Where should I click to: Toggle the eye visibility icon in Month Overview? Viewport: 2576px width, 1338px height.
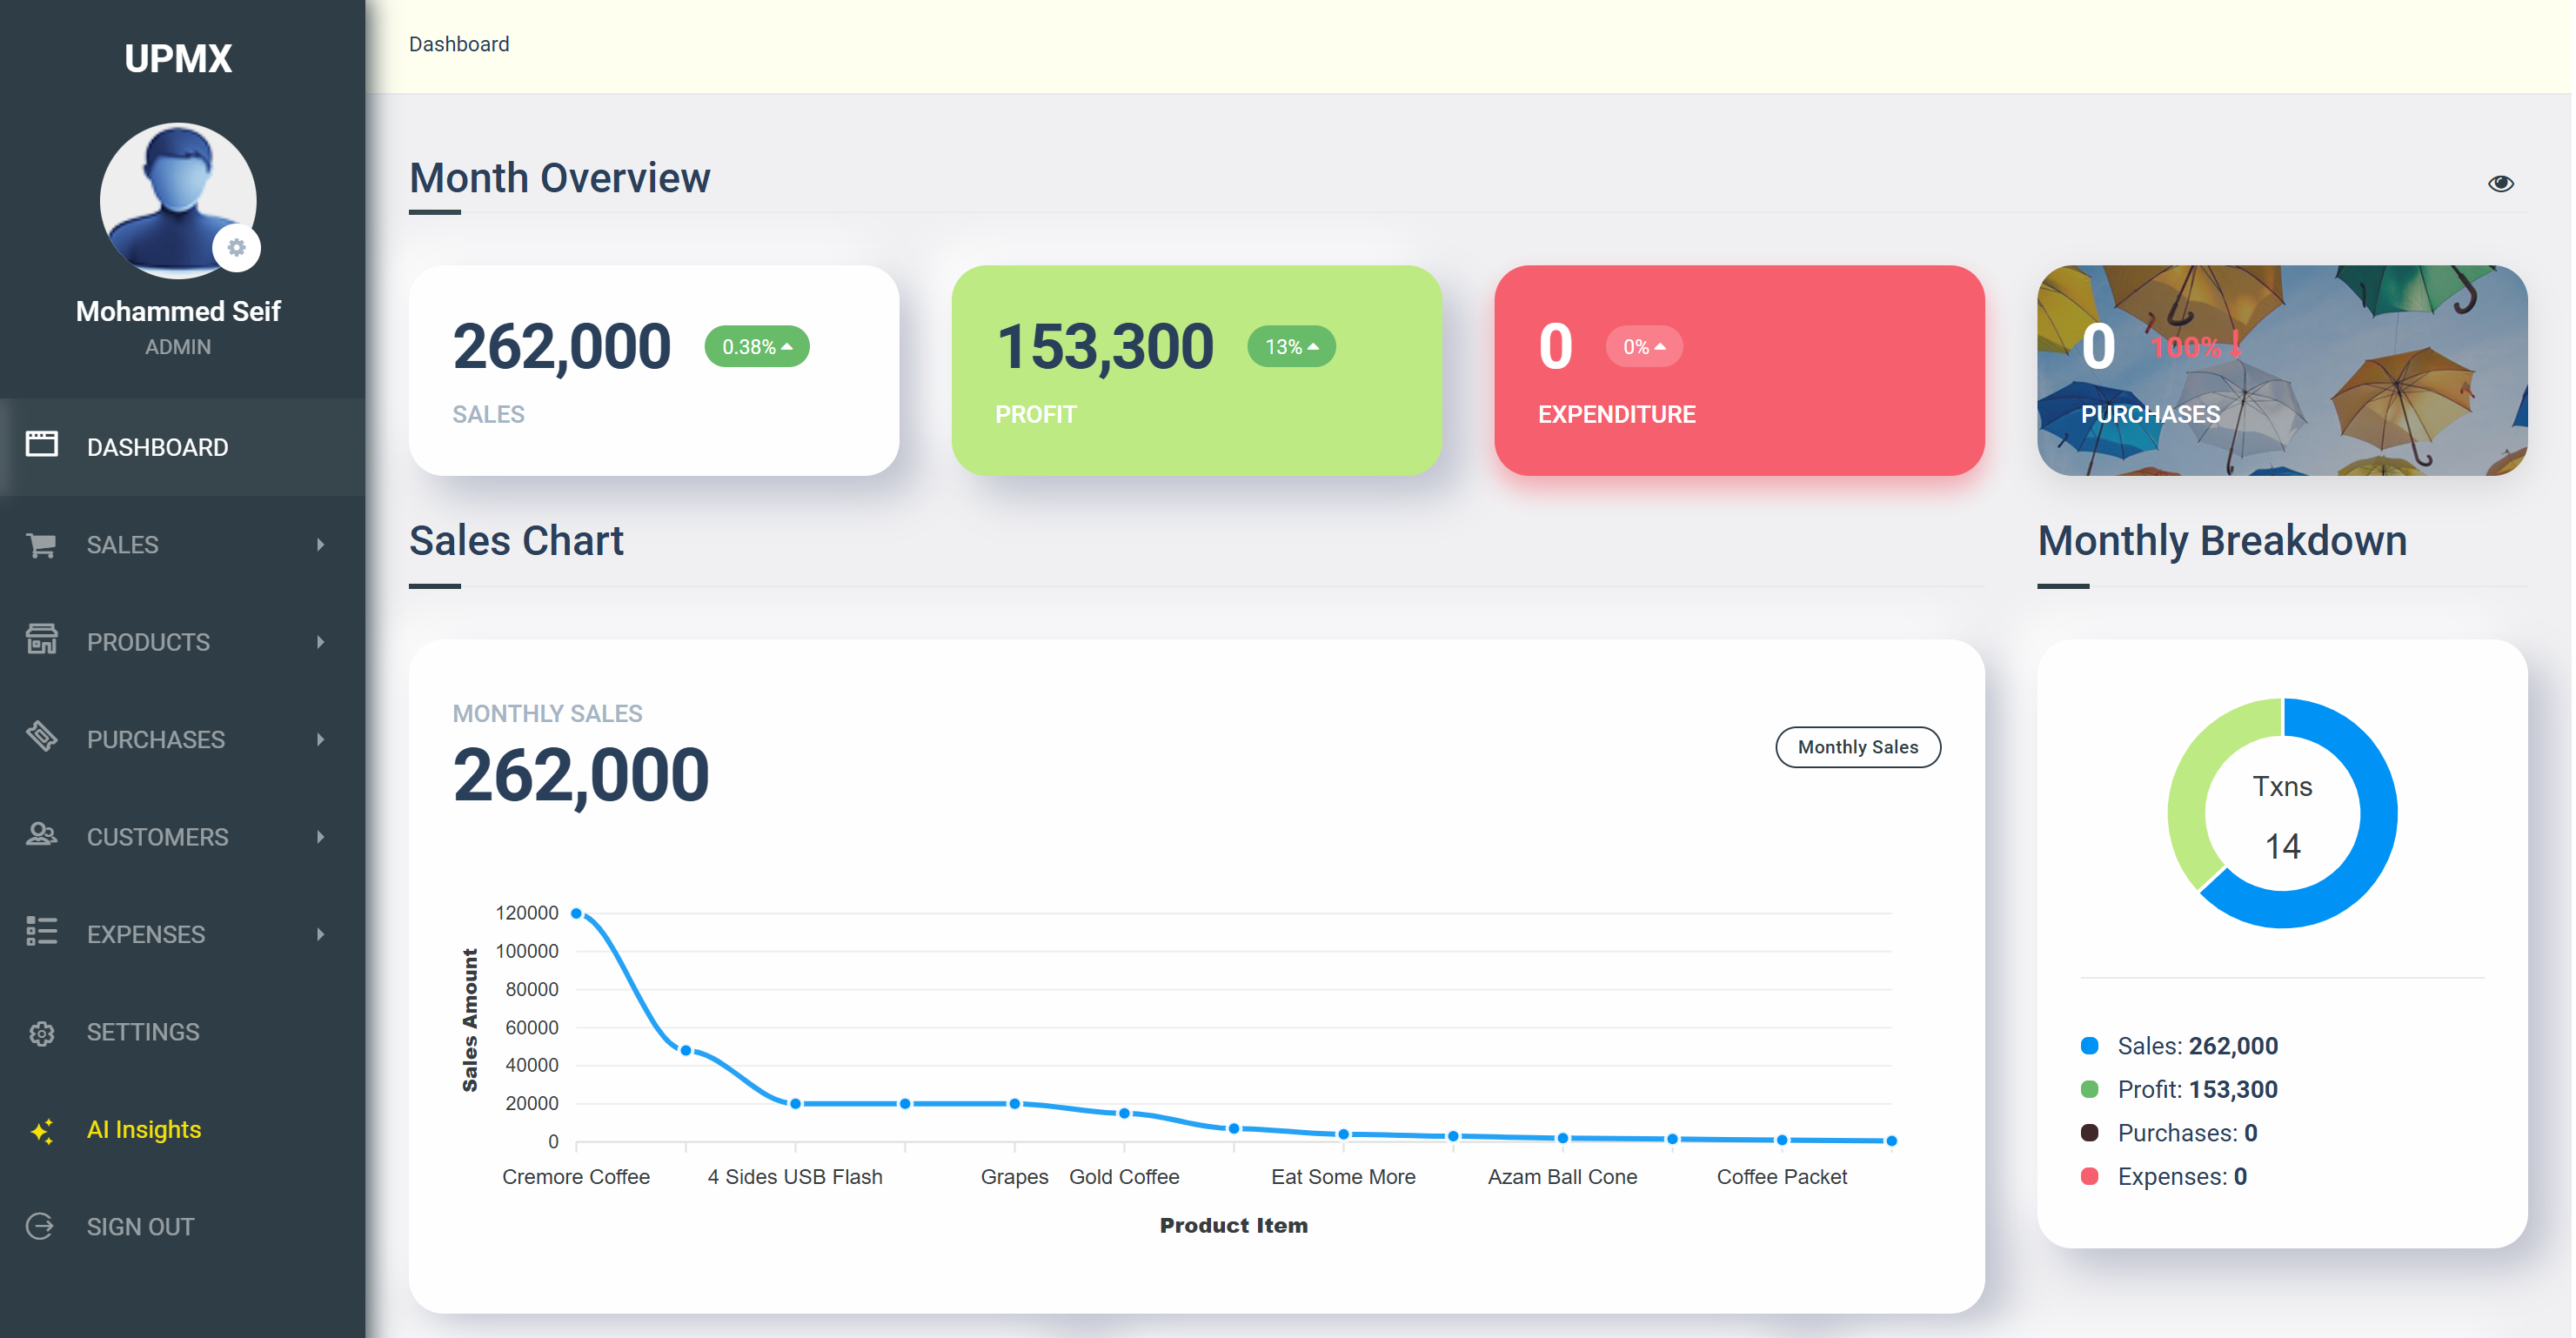(2500, 183)
